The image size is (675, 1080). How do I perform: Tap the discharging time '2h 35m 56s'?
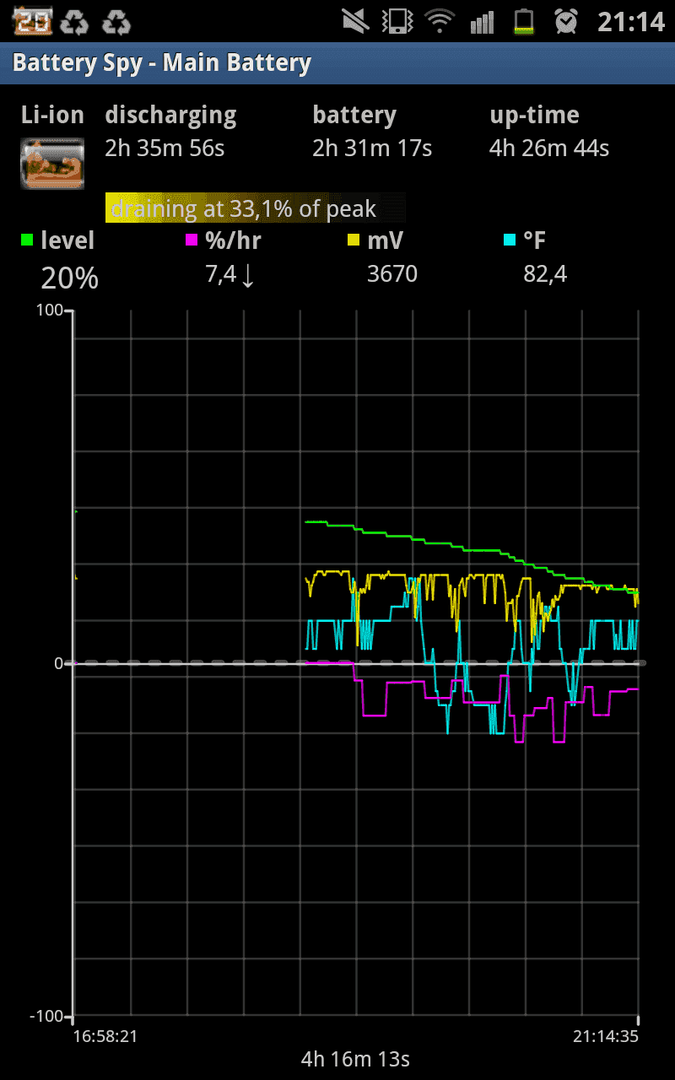[x=165, y=148]
